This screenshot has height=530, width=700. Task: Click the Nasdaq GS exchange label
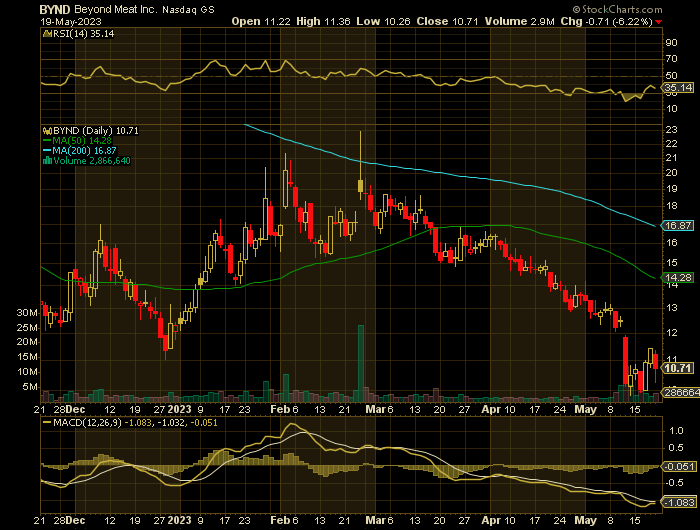[188, 9]
